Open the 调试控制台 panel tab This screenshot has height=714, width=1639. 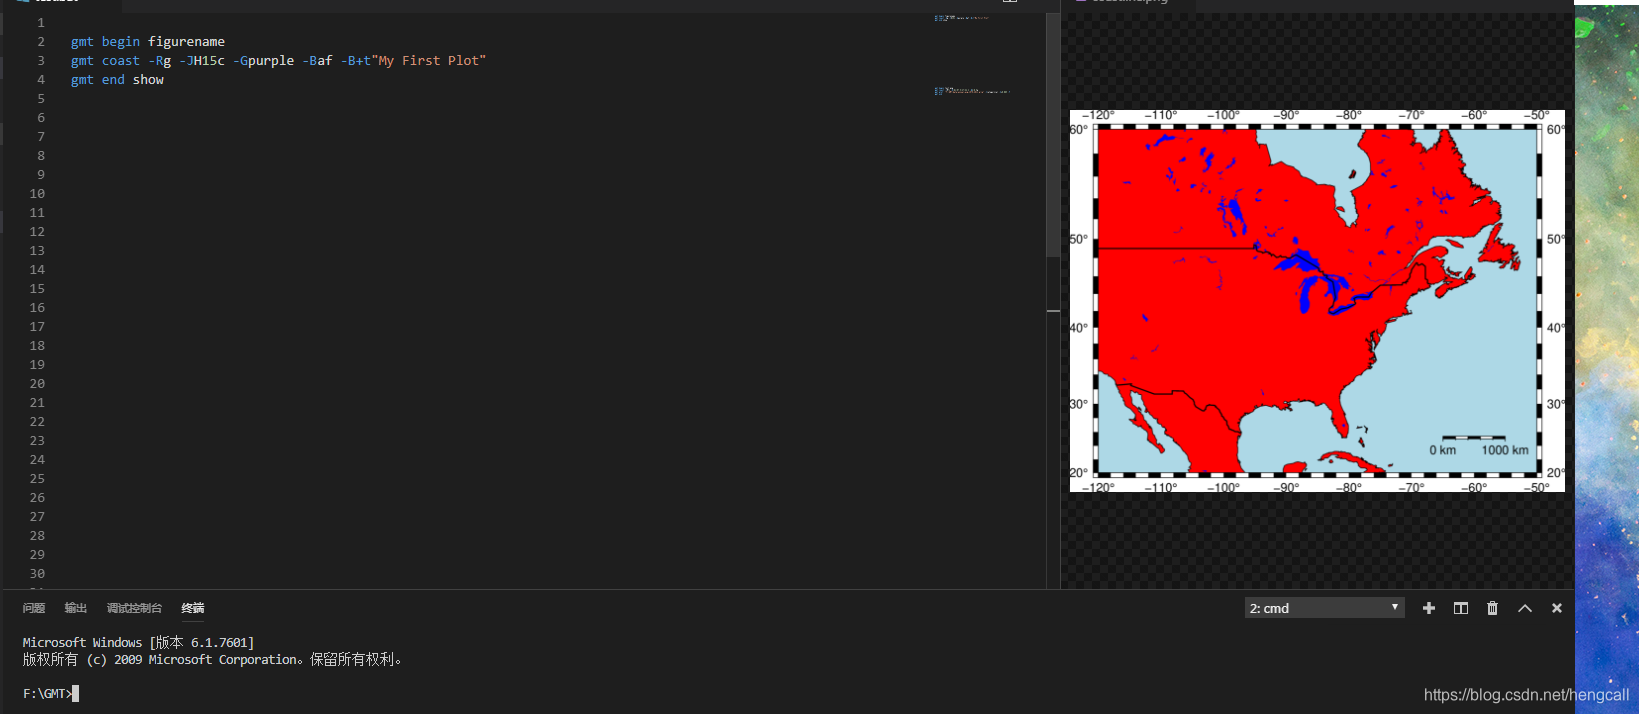tap(134, 608)
